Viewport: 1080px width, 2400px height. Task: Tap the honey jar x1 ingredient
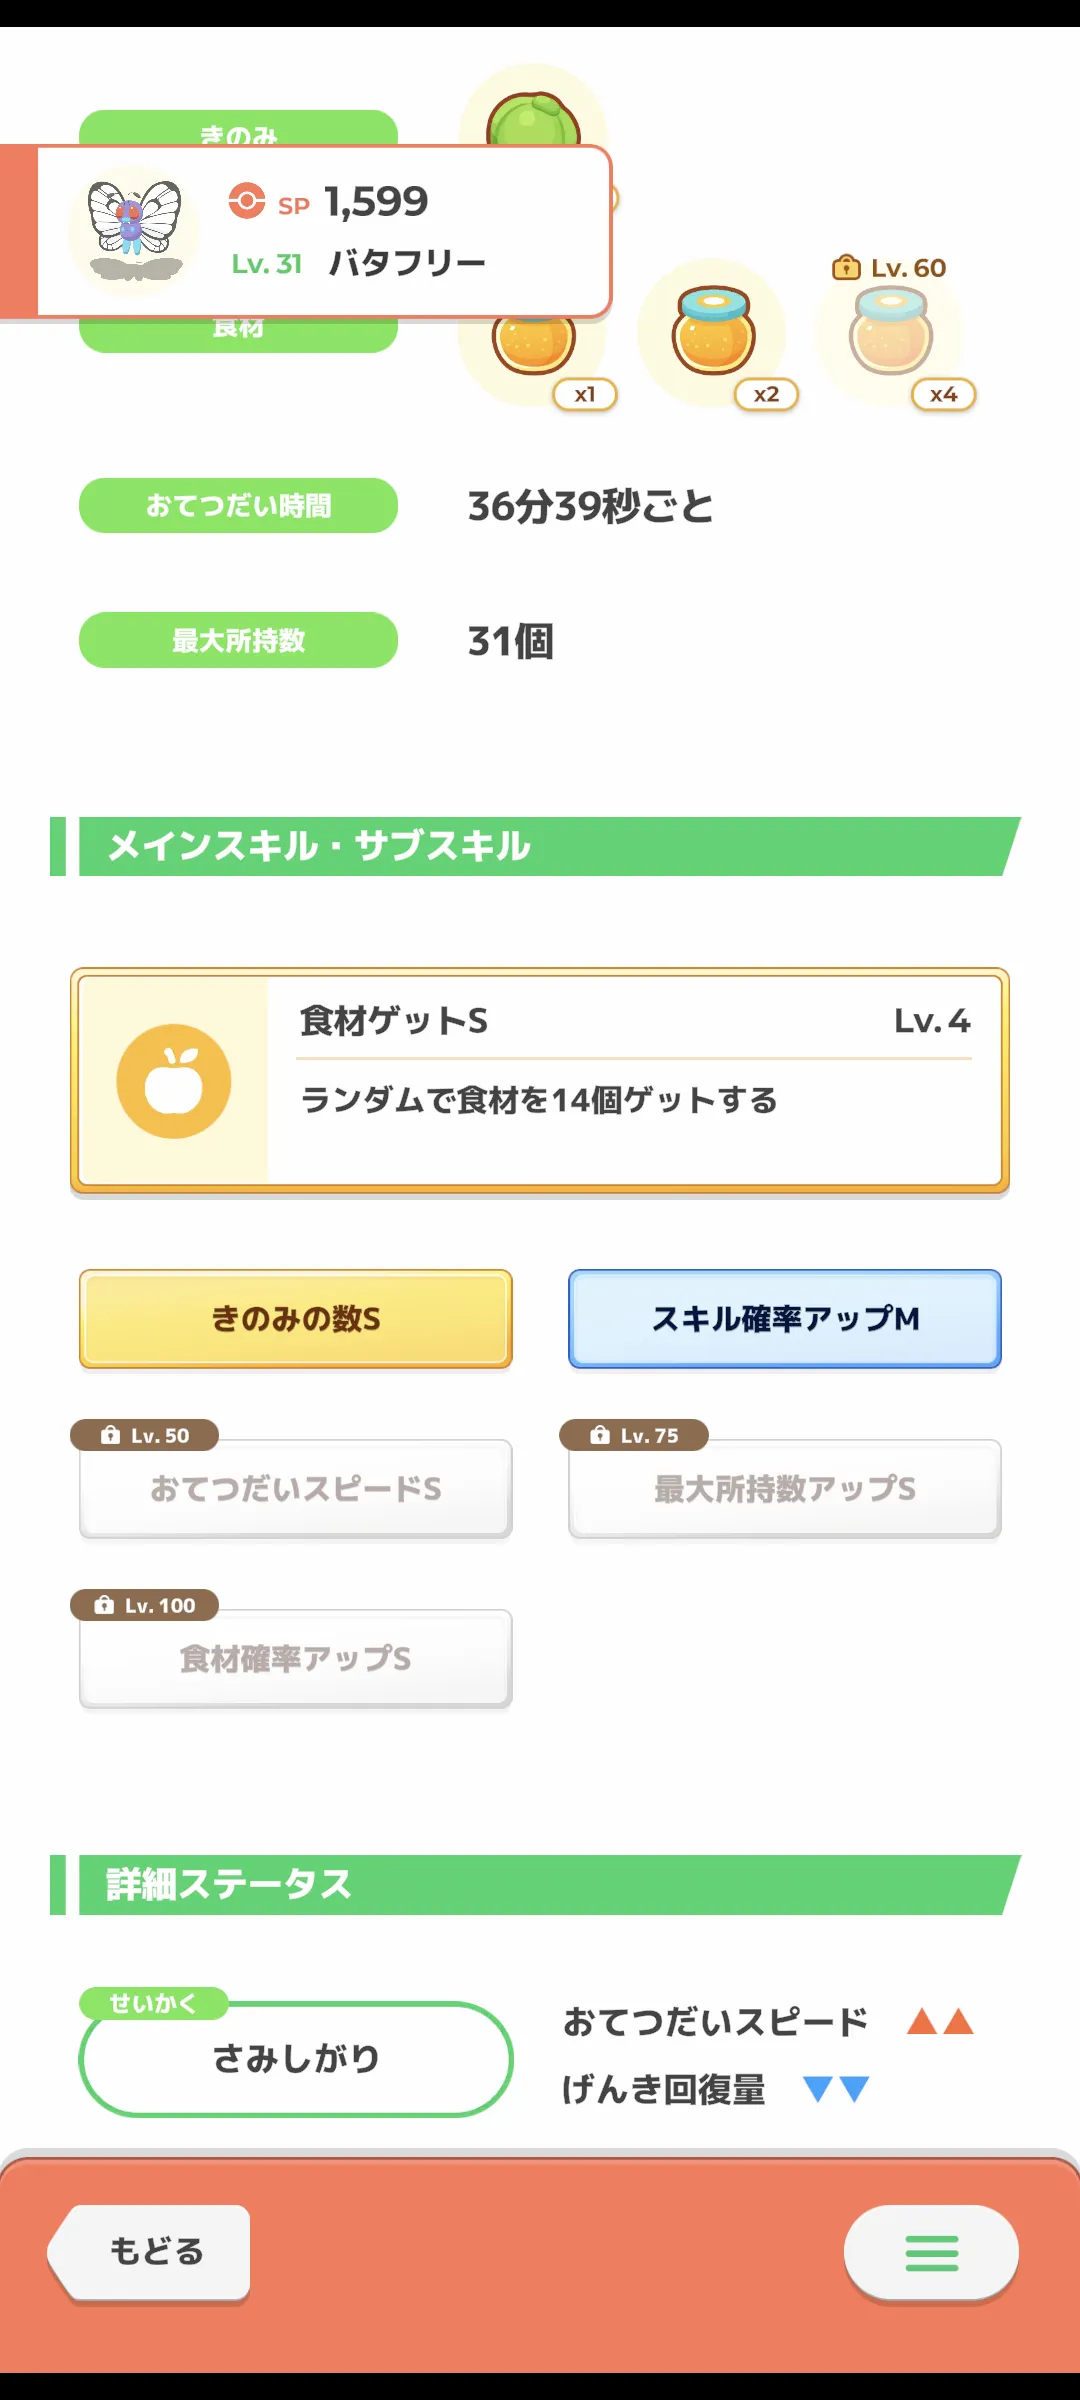534,345
